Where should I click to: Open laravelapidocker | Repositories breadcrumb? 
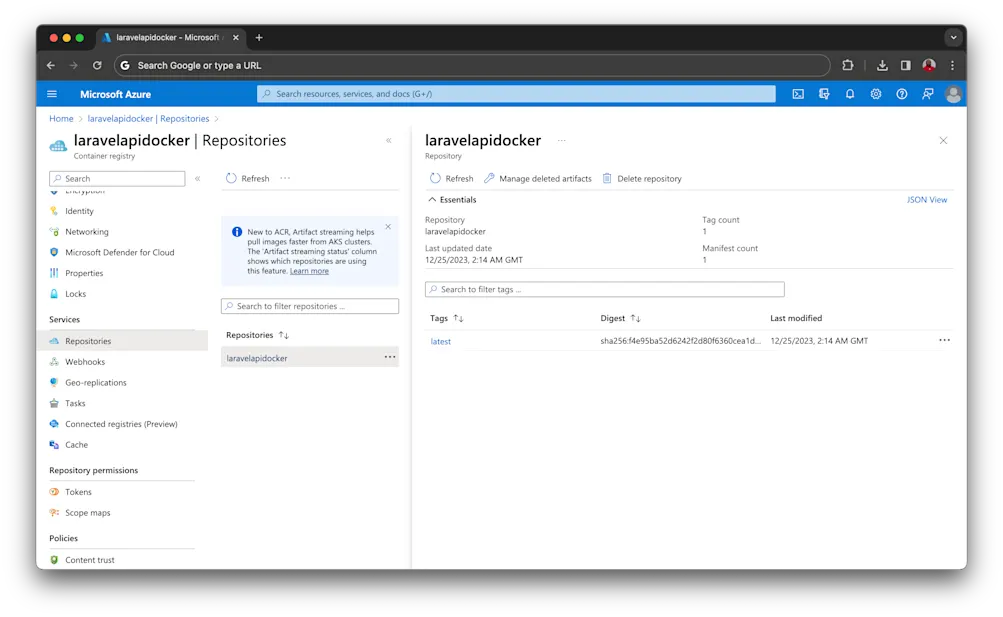click(x=148, y=119)
